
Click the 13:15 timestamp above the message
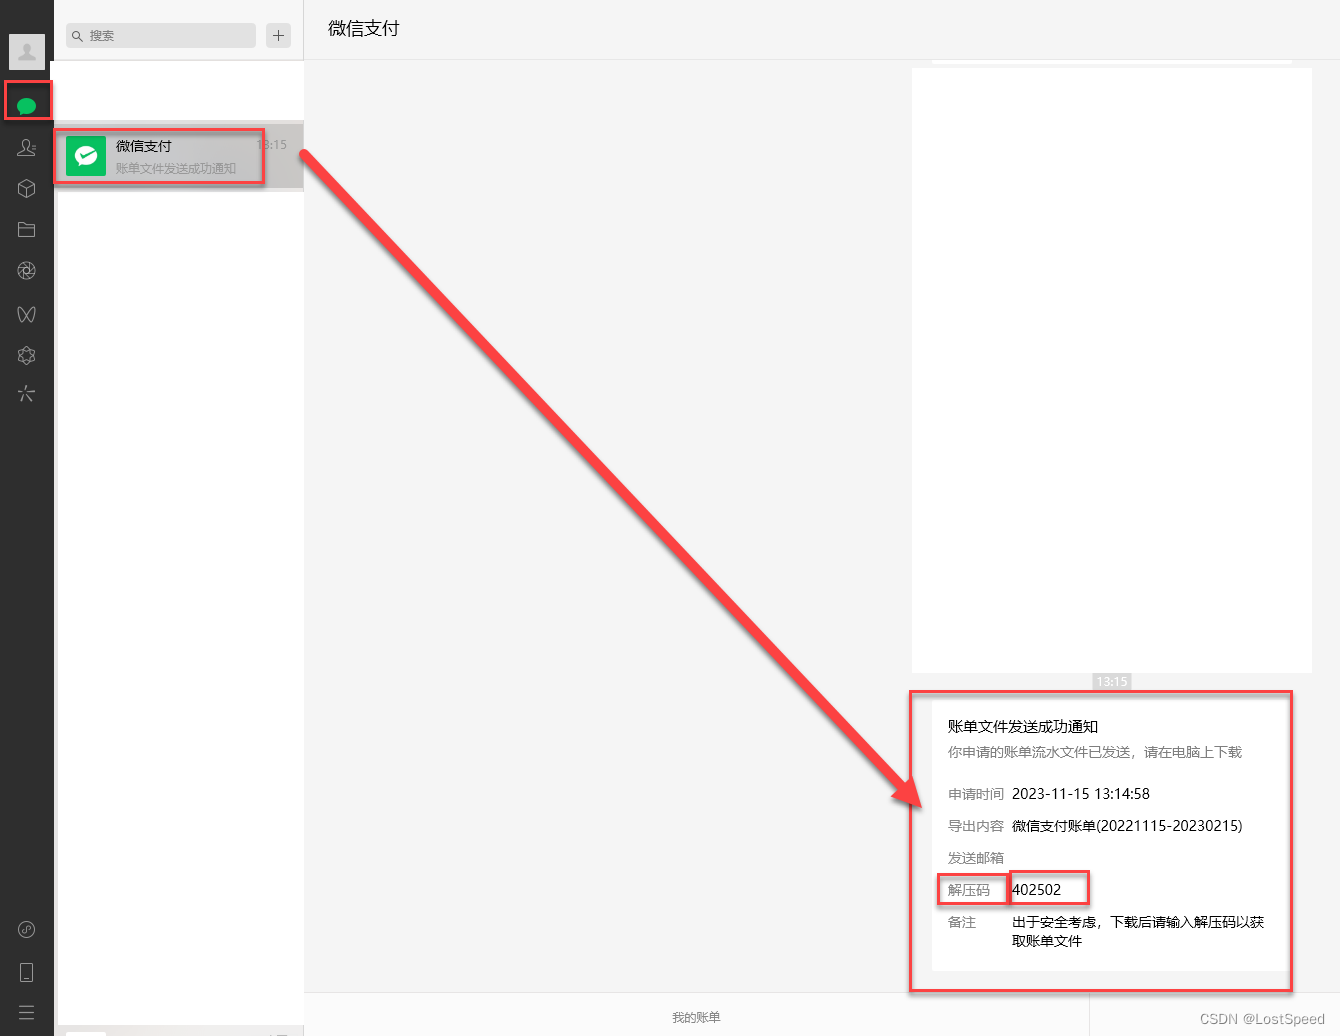pyautogui.click(x=1112, y=681)
